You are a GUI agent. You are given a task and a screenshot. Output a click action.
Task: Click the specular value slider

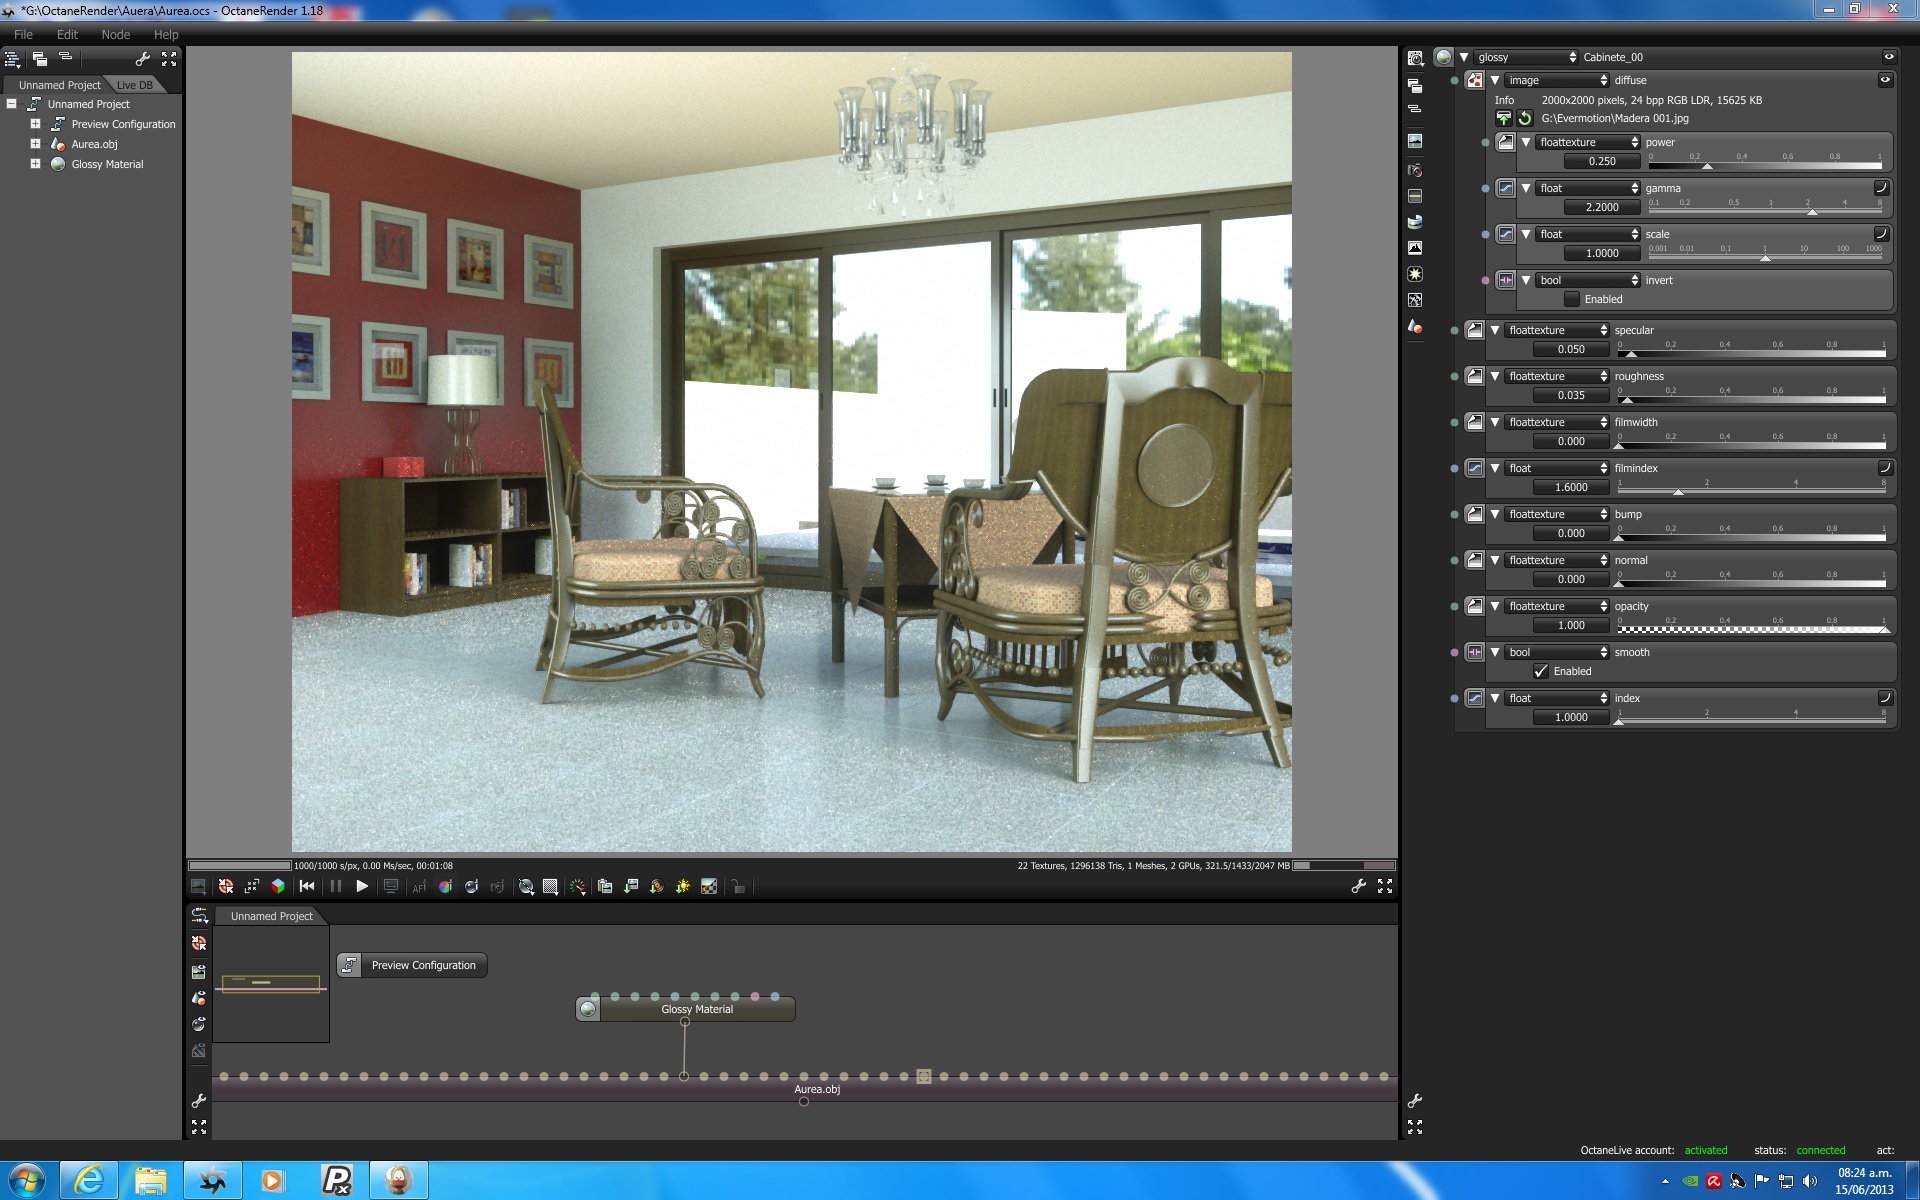point(1751,351)
